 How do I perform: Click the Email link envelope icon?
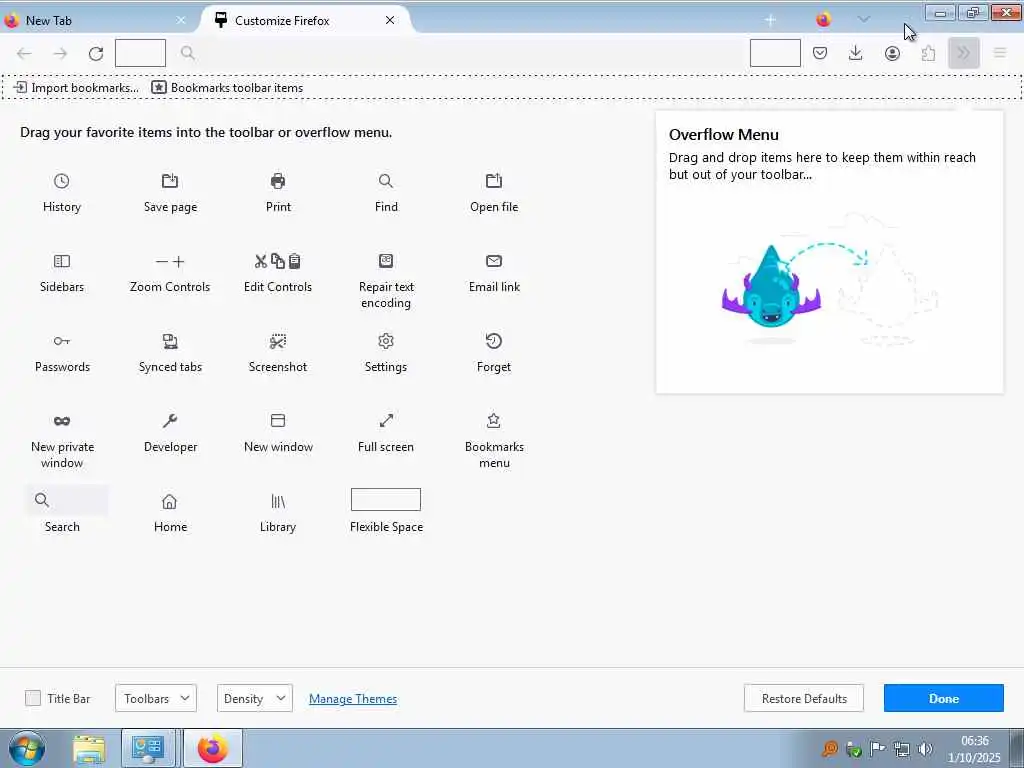[494, 261]
